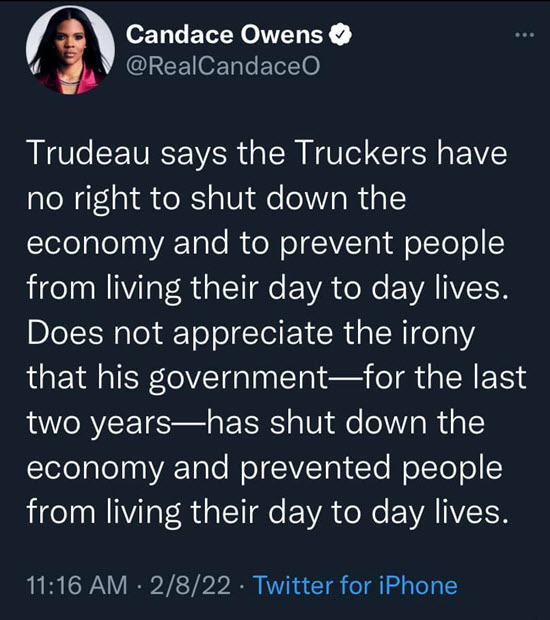550x620 pixels.
Task: Click the first line from living their day
Action: [267, 289]
